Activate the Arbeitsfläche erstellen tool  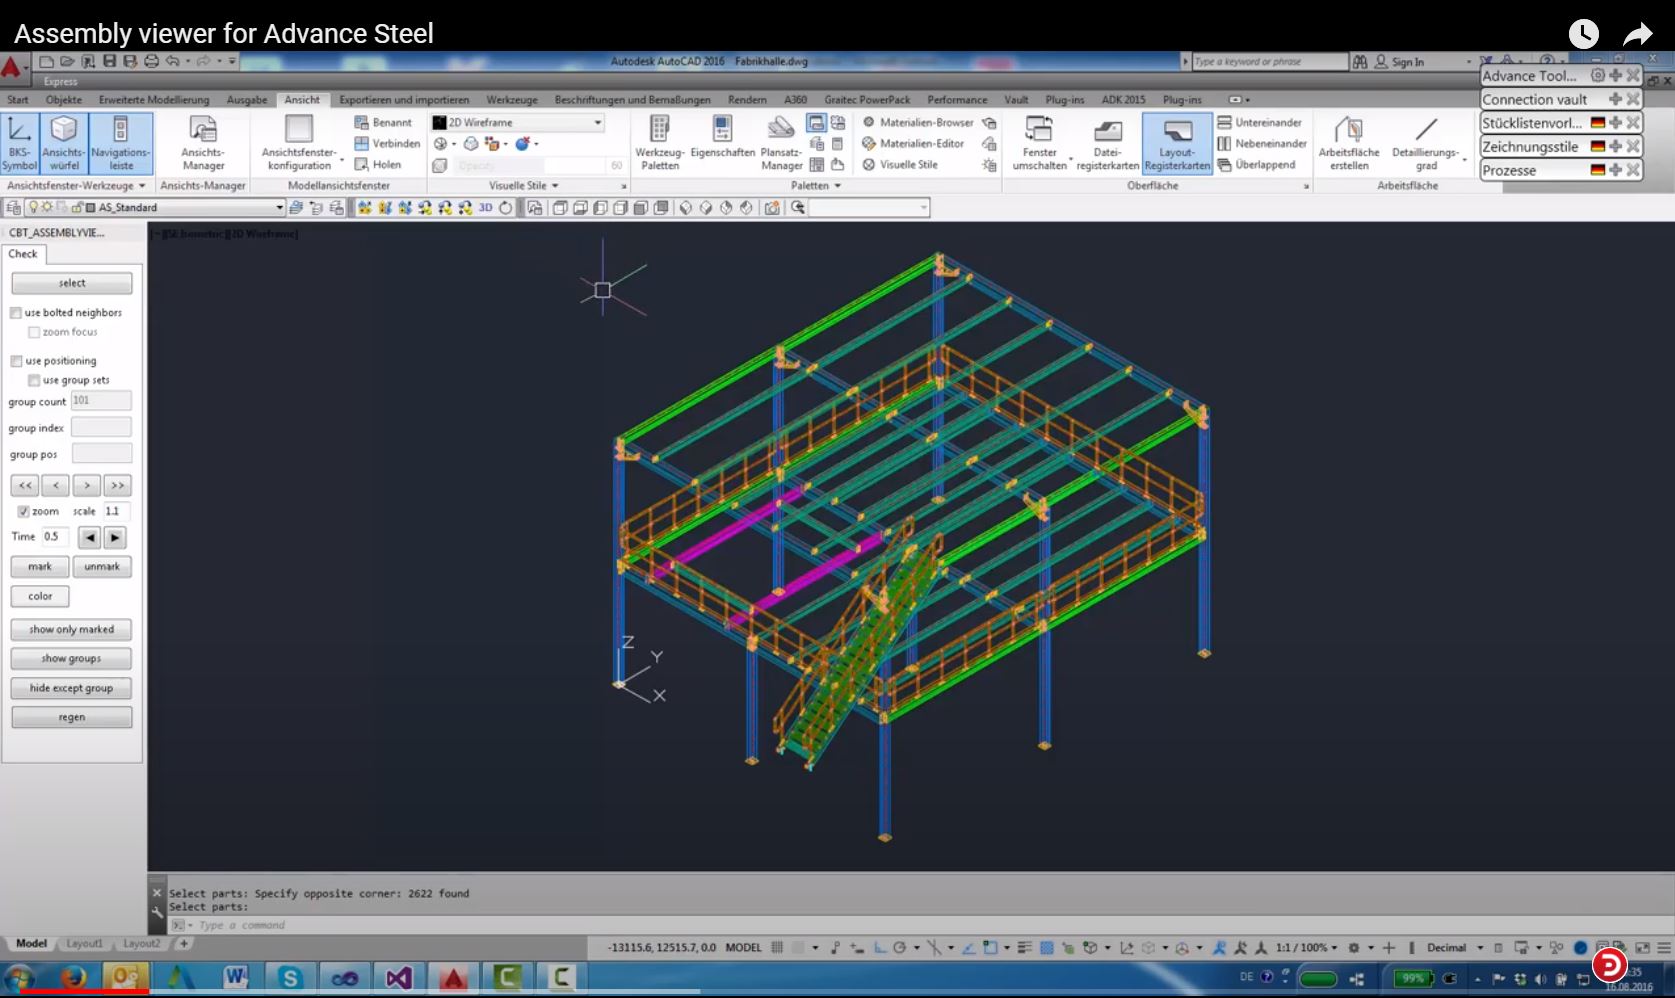click(x=1350, y=141)
